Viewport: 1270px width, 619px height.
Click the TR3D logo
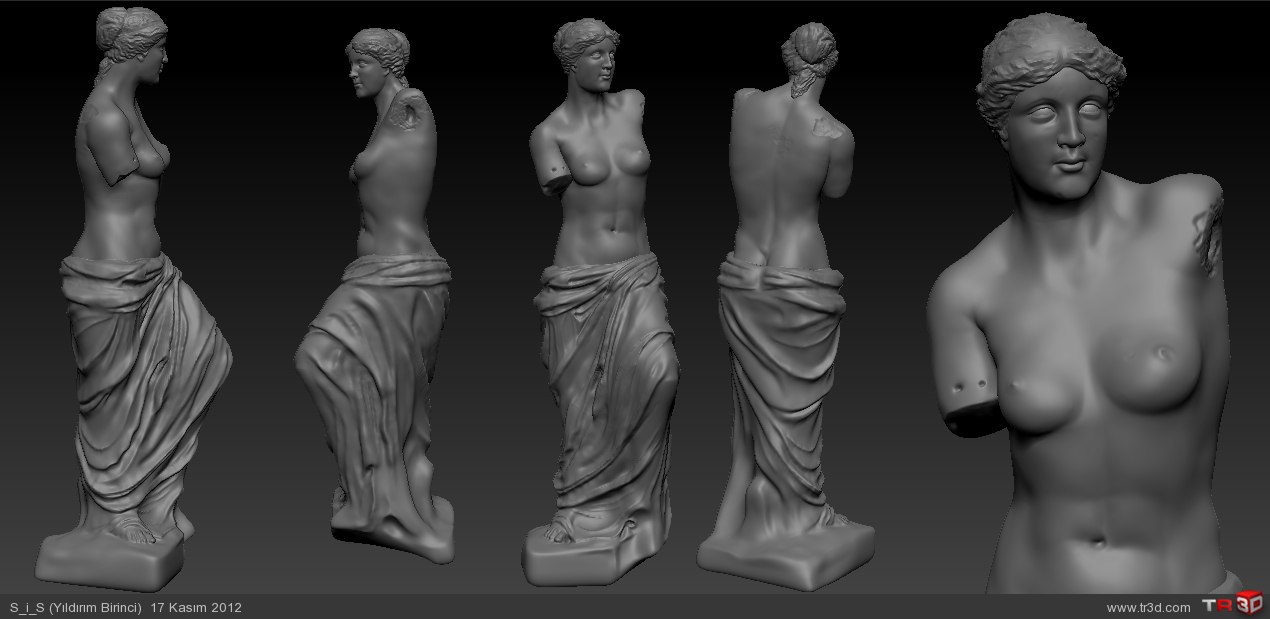(1232, 605)
